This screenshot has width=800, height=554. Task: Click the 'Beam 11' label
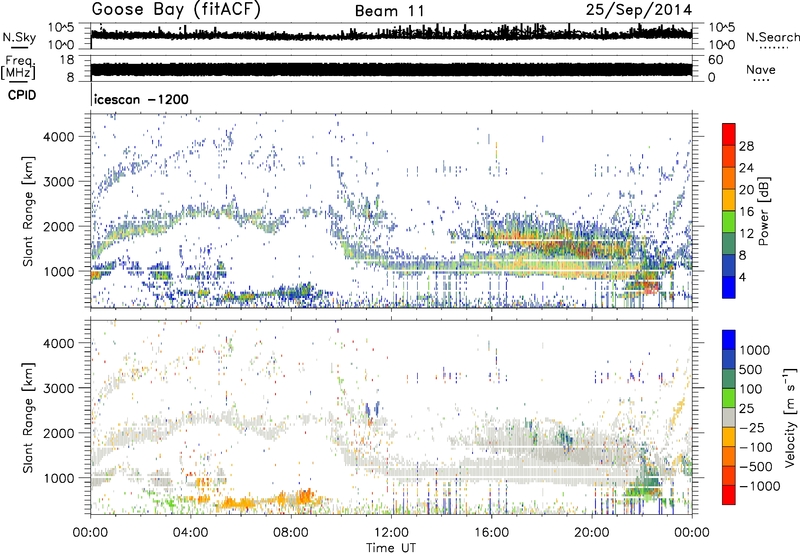click(x=390, y=11)
